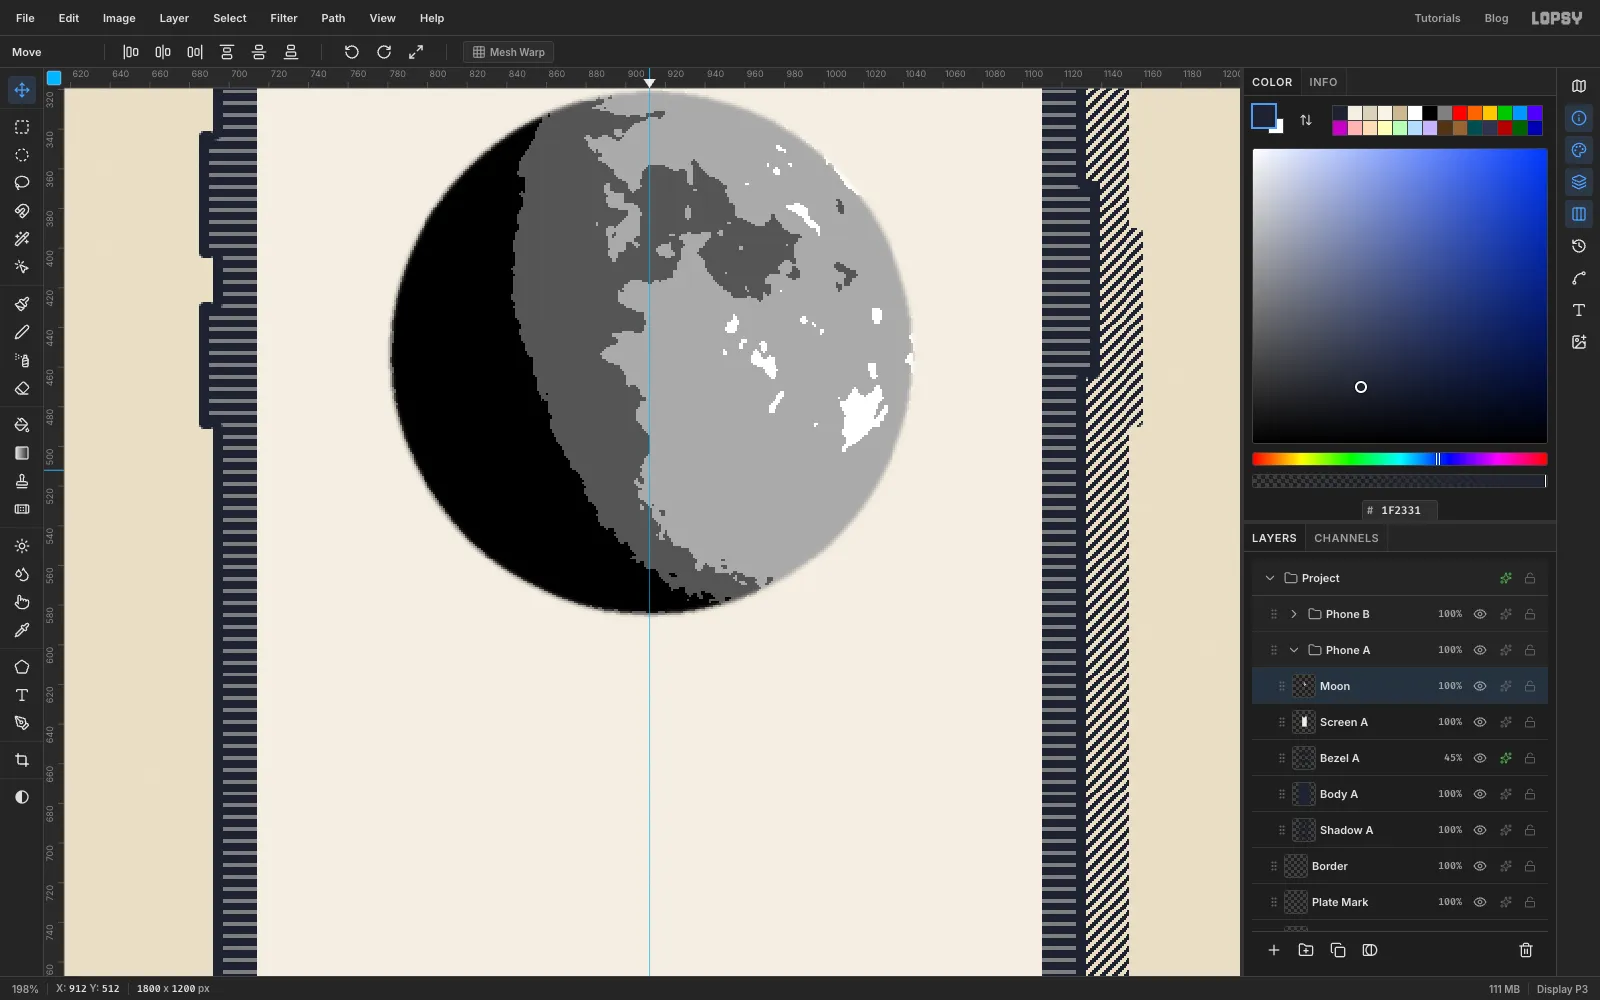Toggle visibility of Plate Mark layer
The height and width of the screenshot is (1000, 1600).
click(x=1480, y=902)
